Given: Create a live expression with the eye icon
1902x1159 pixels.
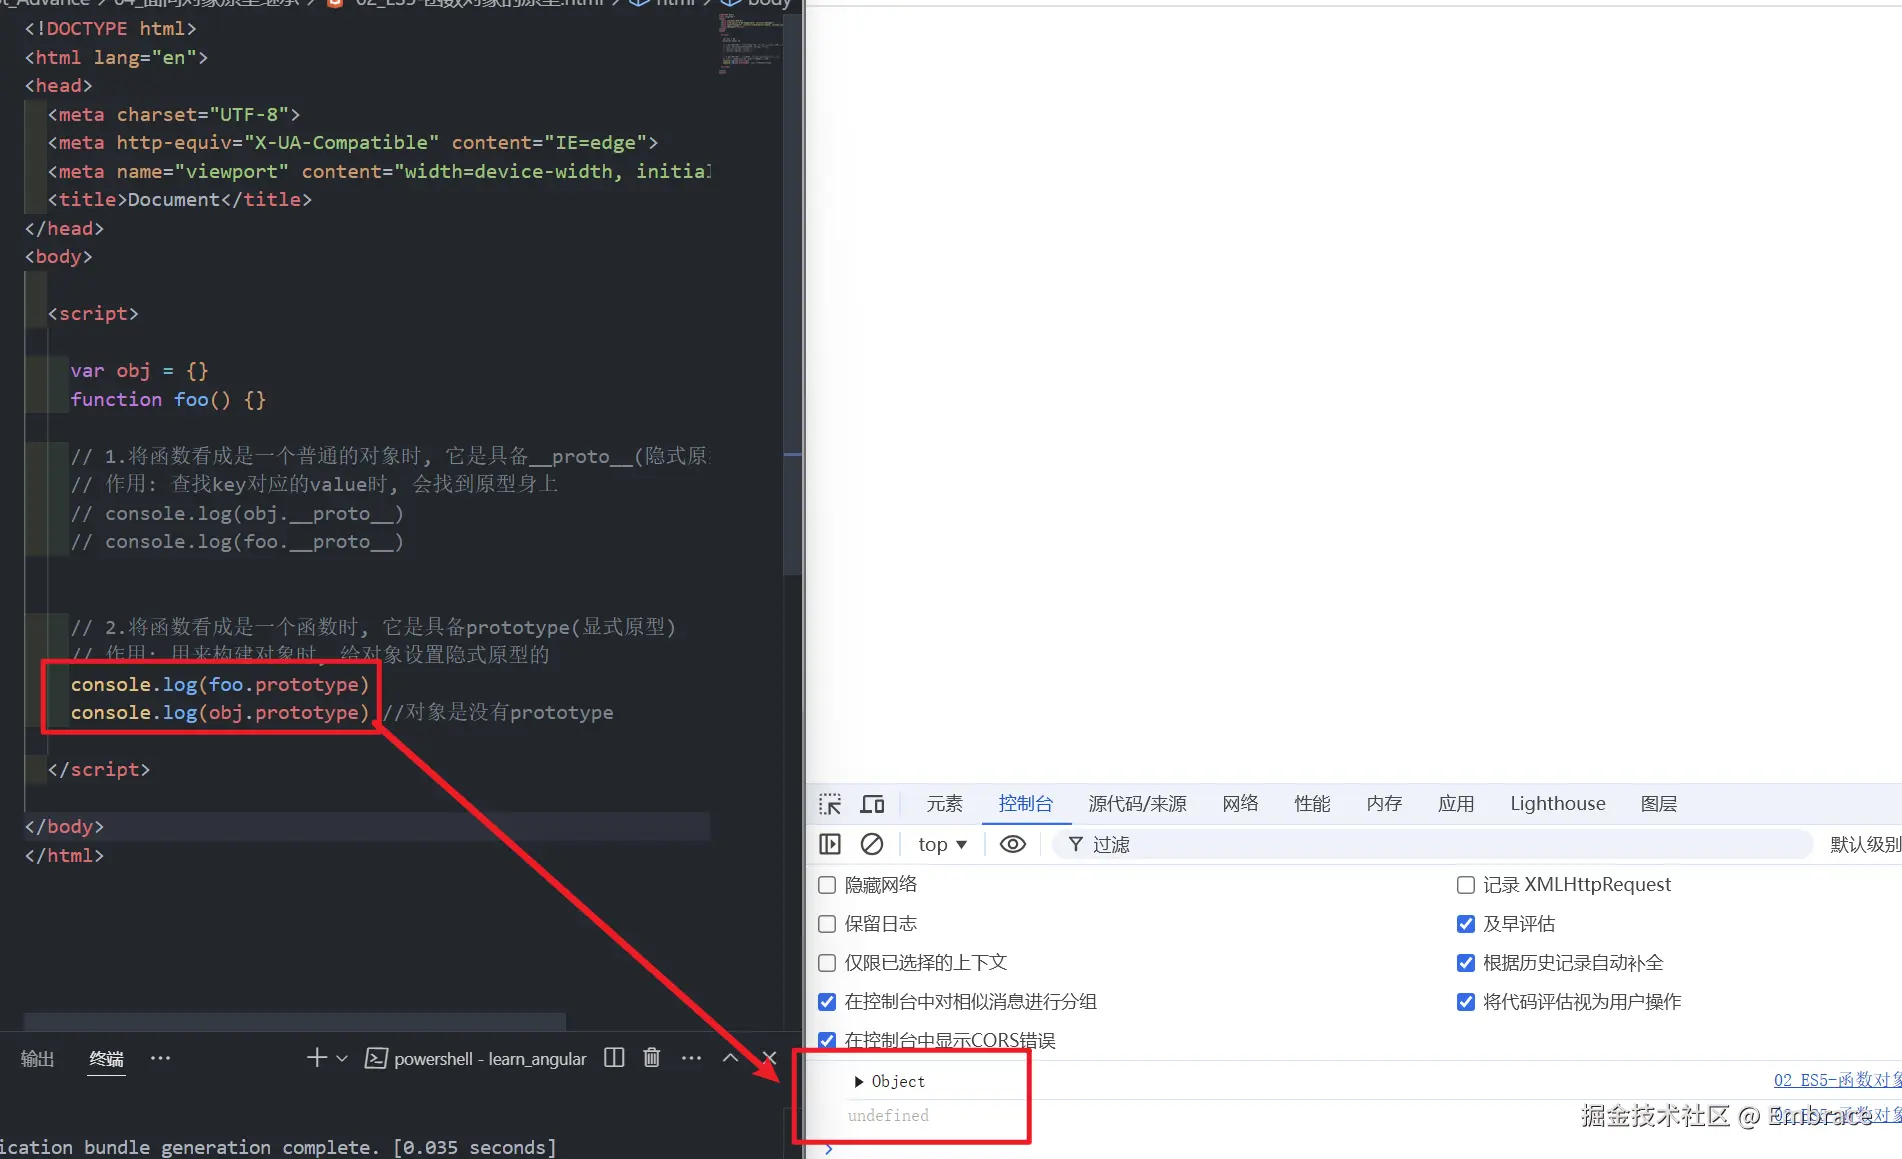Looking at the screenshot, I should click(x=1013, y=845).
